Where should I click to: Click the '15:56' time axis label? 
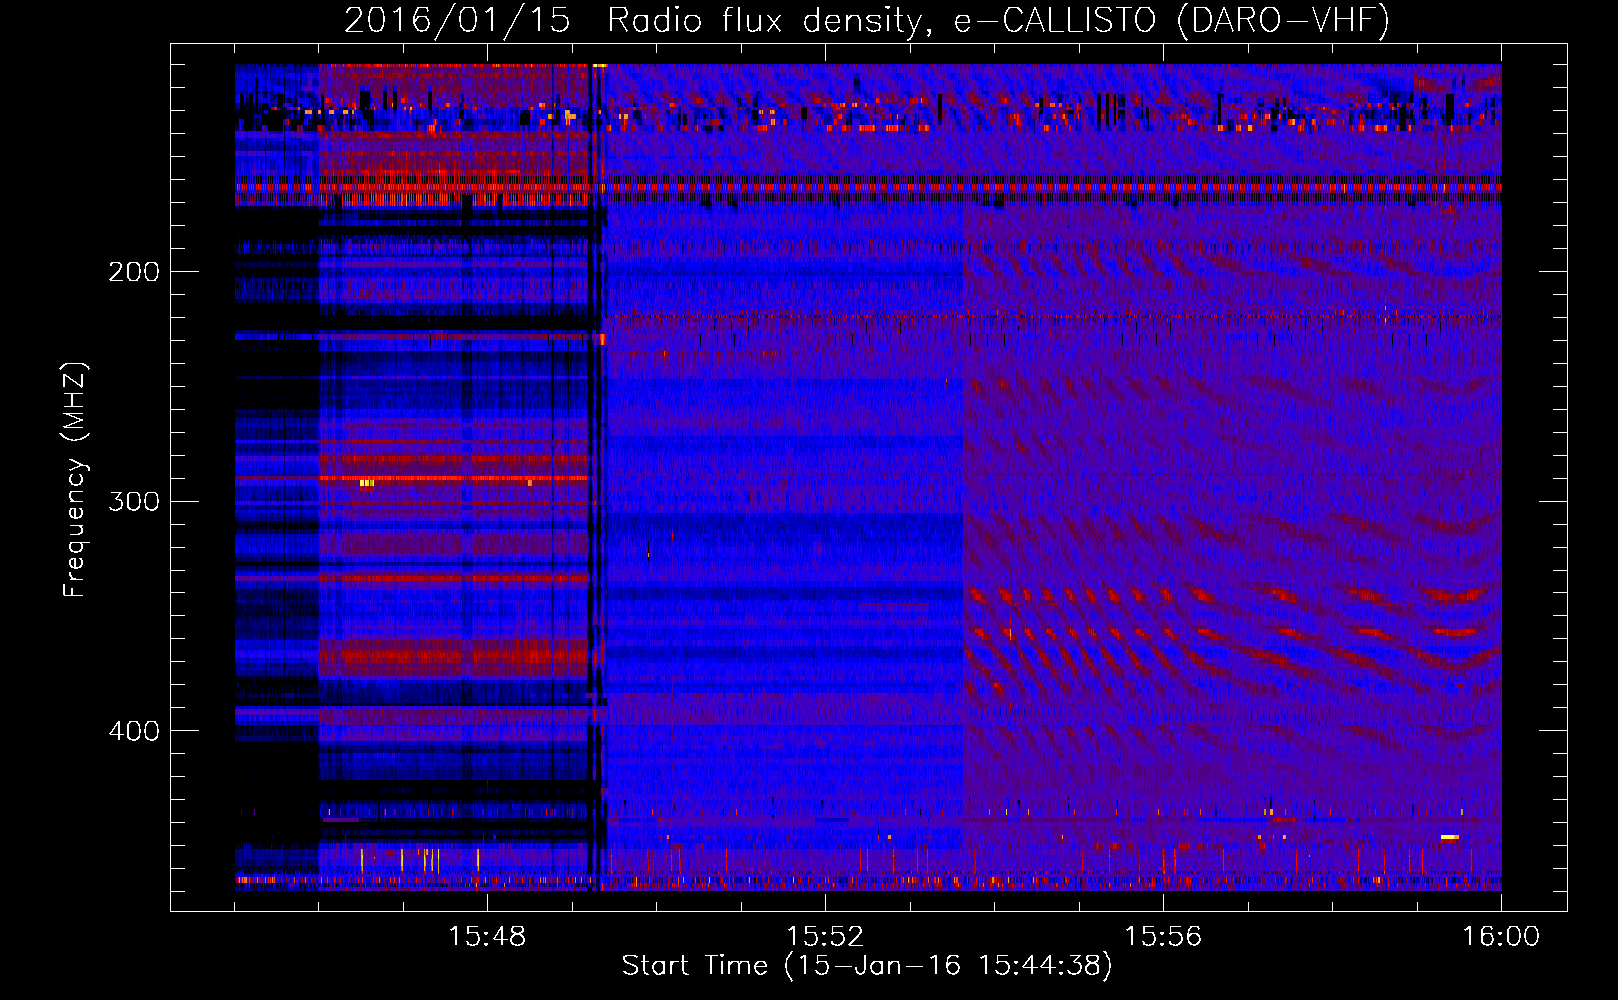coord(1163,937)
